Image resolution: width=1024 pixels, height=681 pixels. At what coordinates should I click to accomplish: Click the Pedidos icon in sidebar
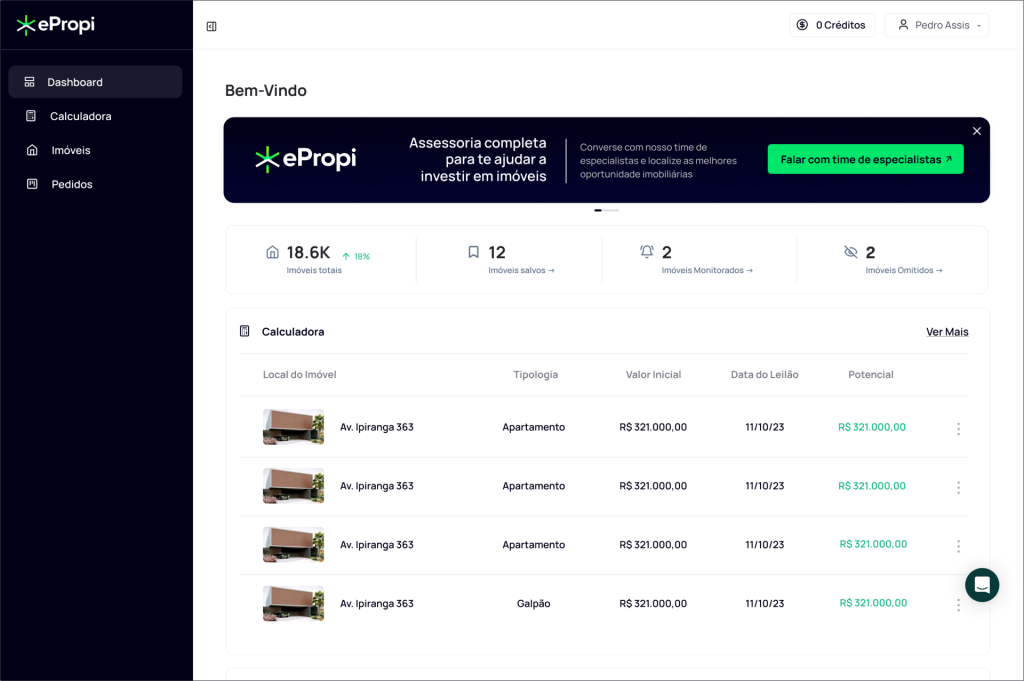click(x=32, y=183)
